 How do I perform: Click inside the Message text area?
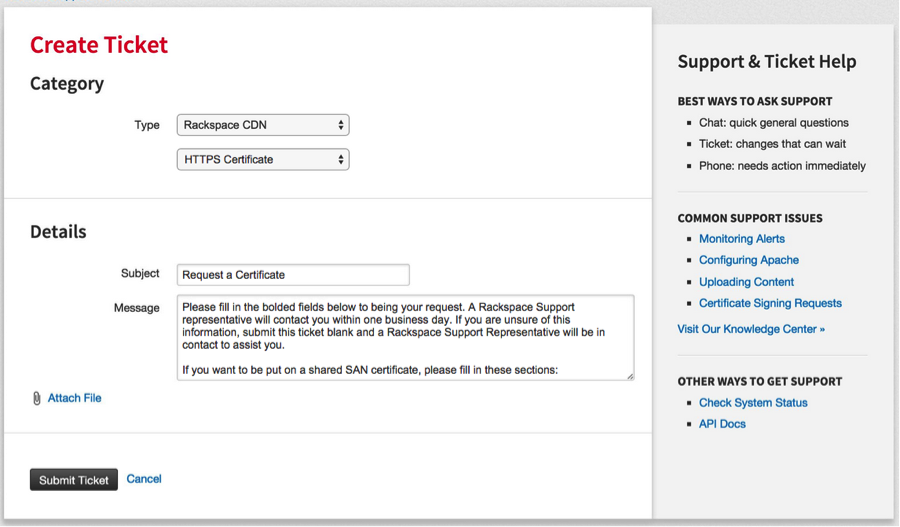405,338
